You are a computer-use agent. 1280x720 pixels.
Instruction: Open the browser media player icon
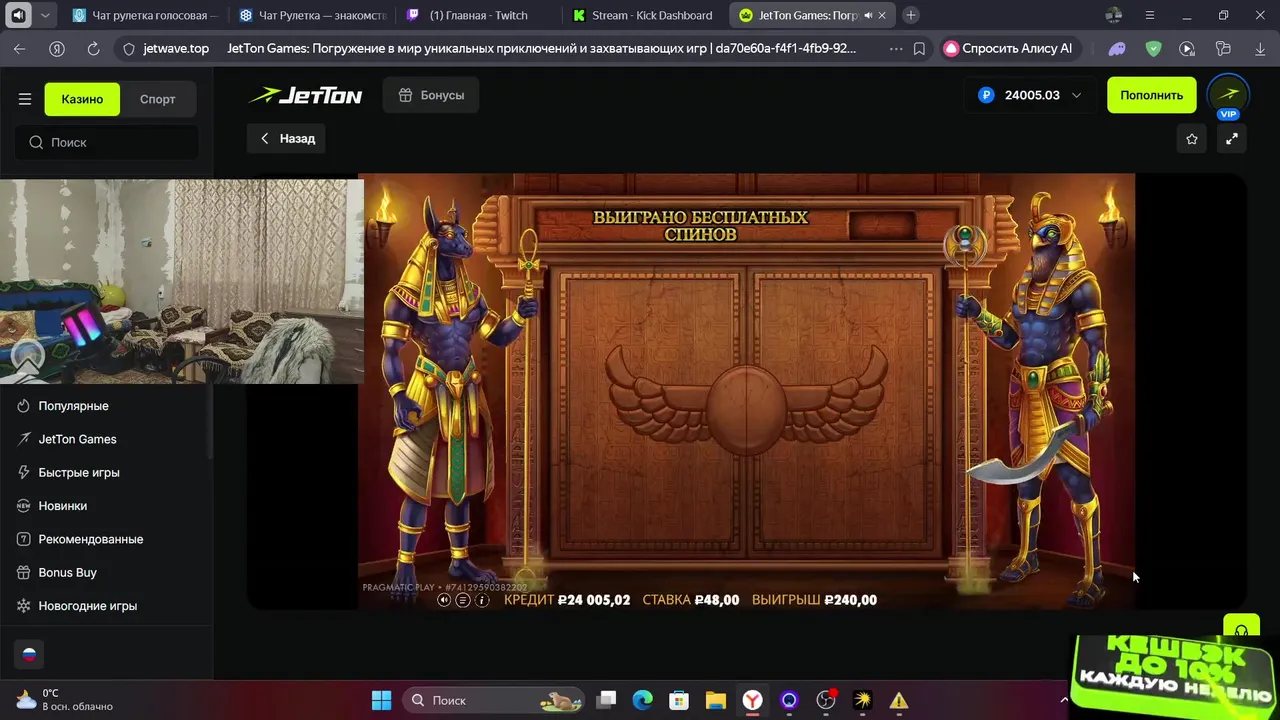(x=1187, y=48)
